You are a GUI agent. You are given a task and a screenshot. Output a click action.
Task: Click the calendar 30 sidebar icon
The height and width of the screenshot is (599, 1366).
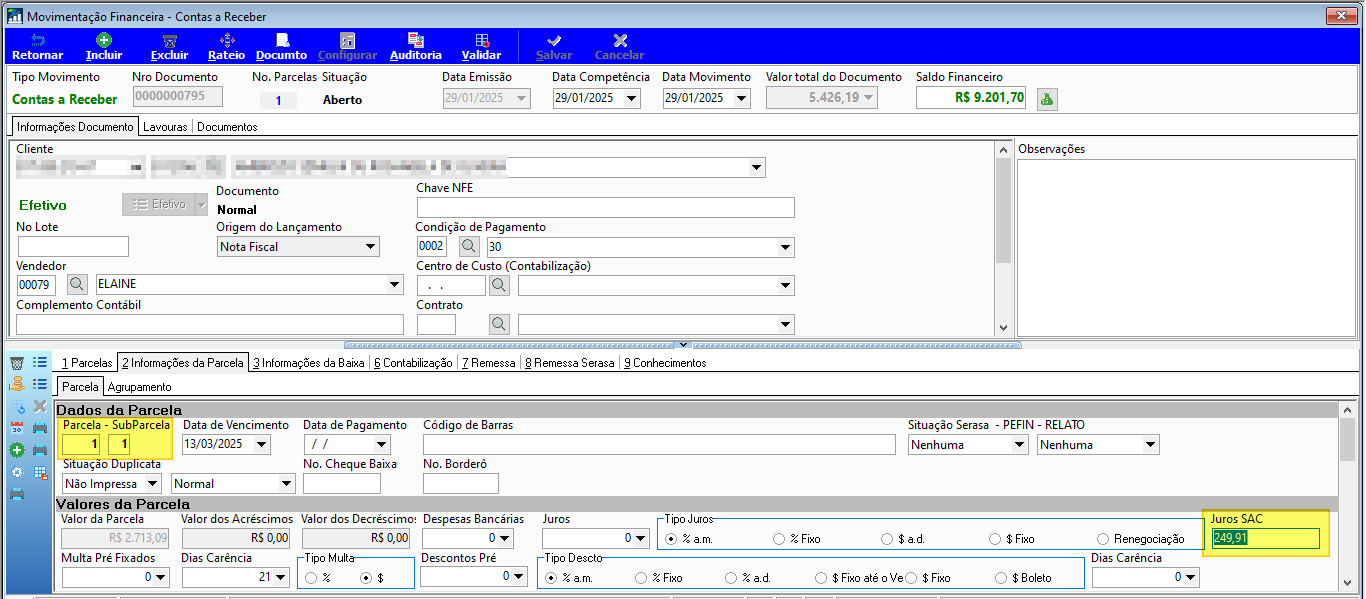17,428
